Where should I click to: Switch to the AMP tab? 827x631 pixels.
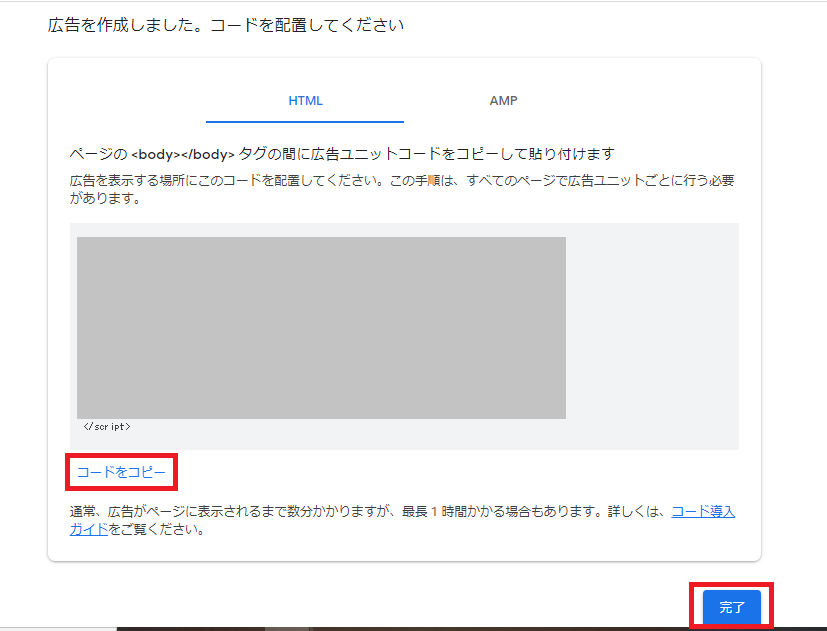coord(503,101)
